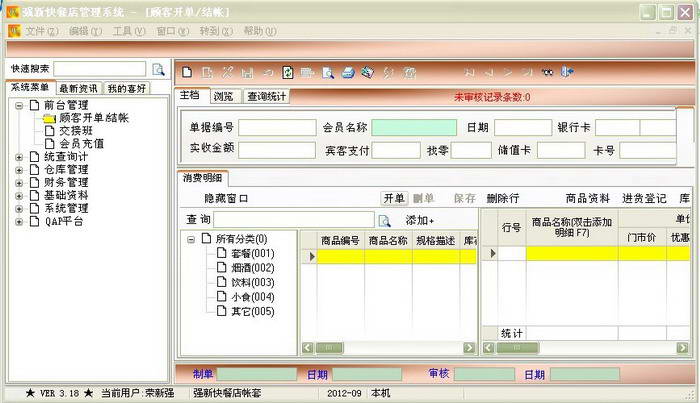
Task: Collapse the 所有分类(0) category node
Action: click(x=191, y=239)
